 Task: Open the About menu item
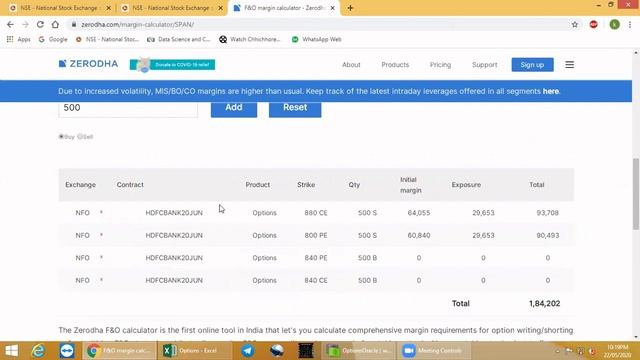pyautogui.click(x=351, y=64)
